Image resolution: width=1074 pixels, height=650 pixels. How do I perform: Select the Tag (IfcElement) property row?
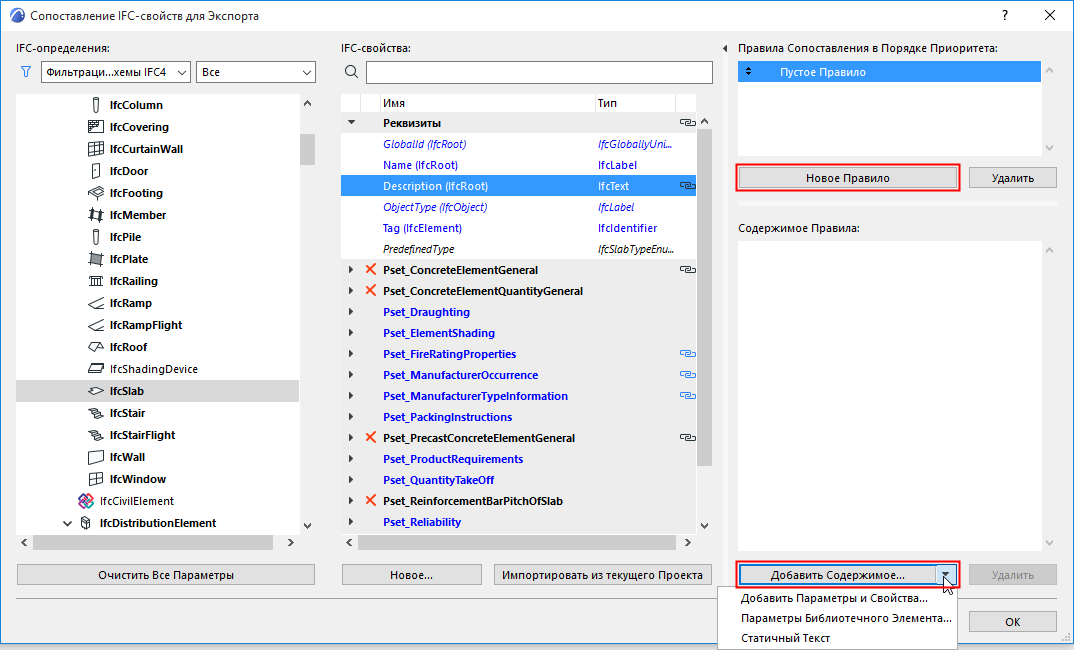[x=519, y=228]
